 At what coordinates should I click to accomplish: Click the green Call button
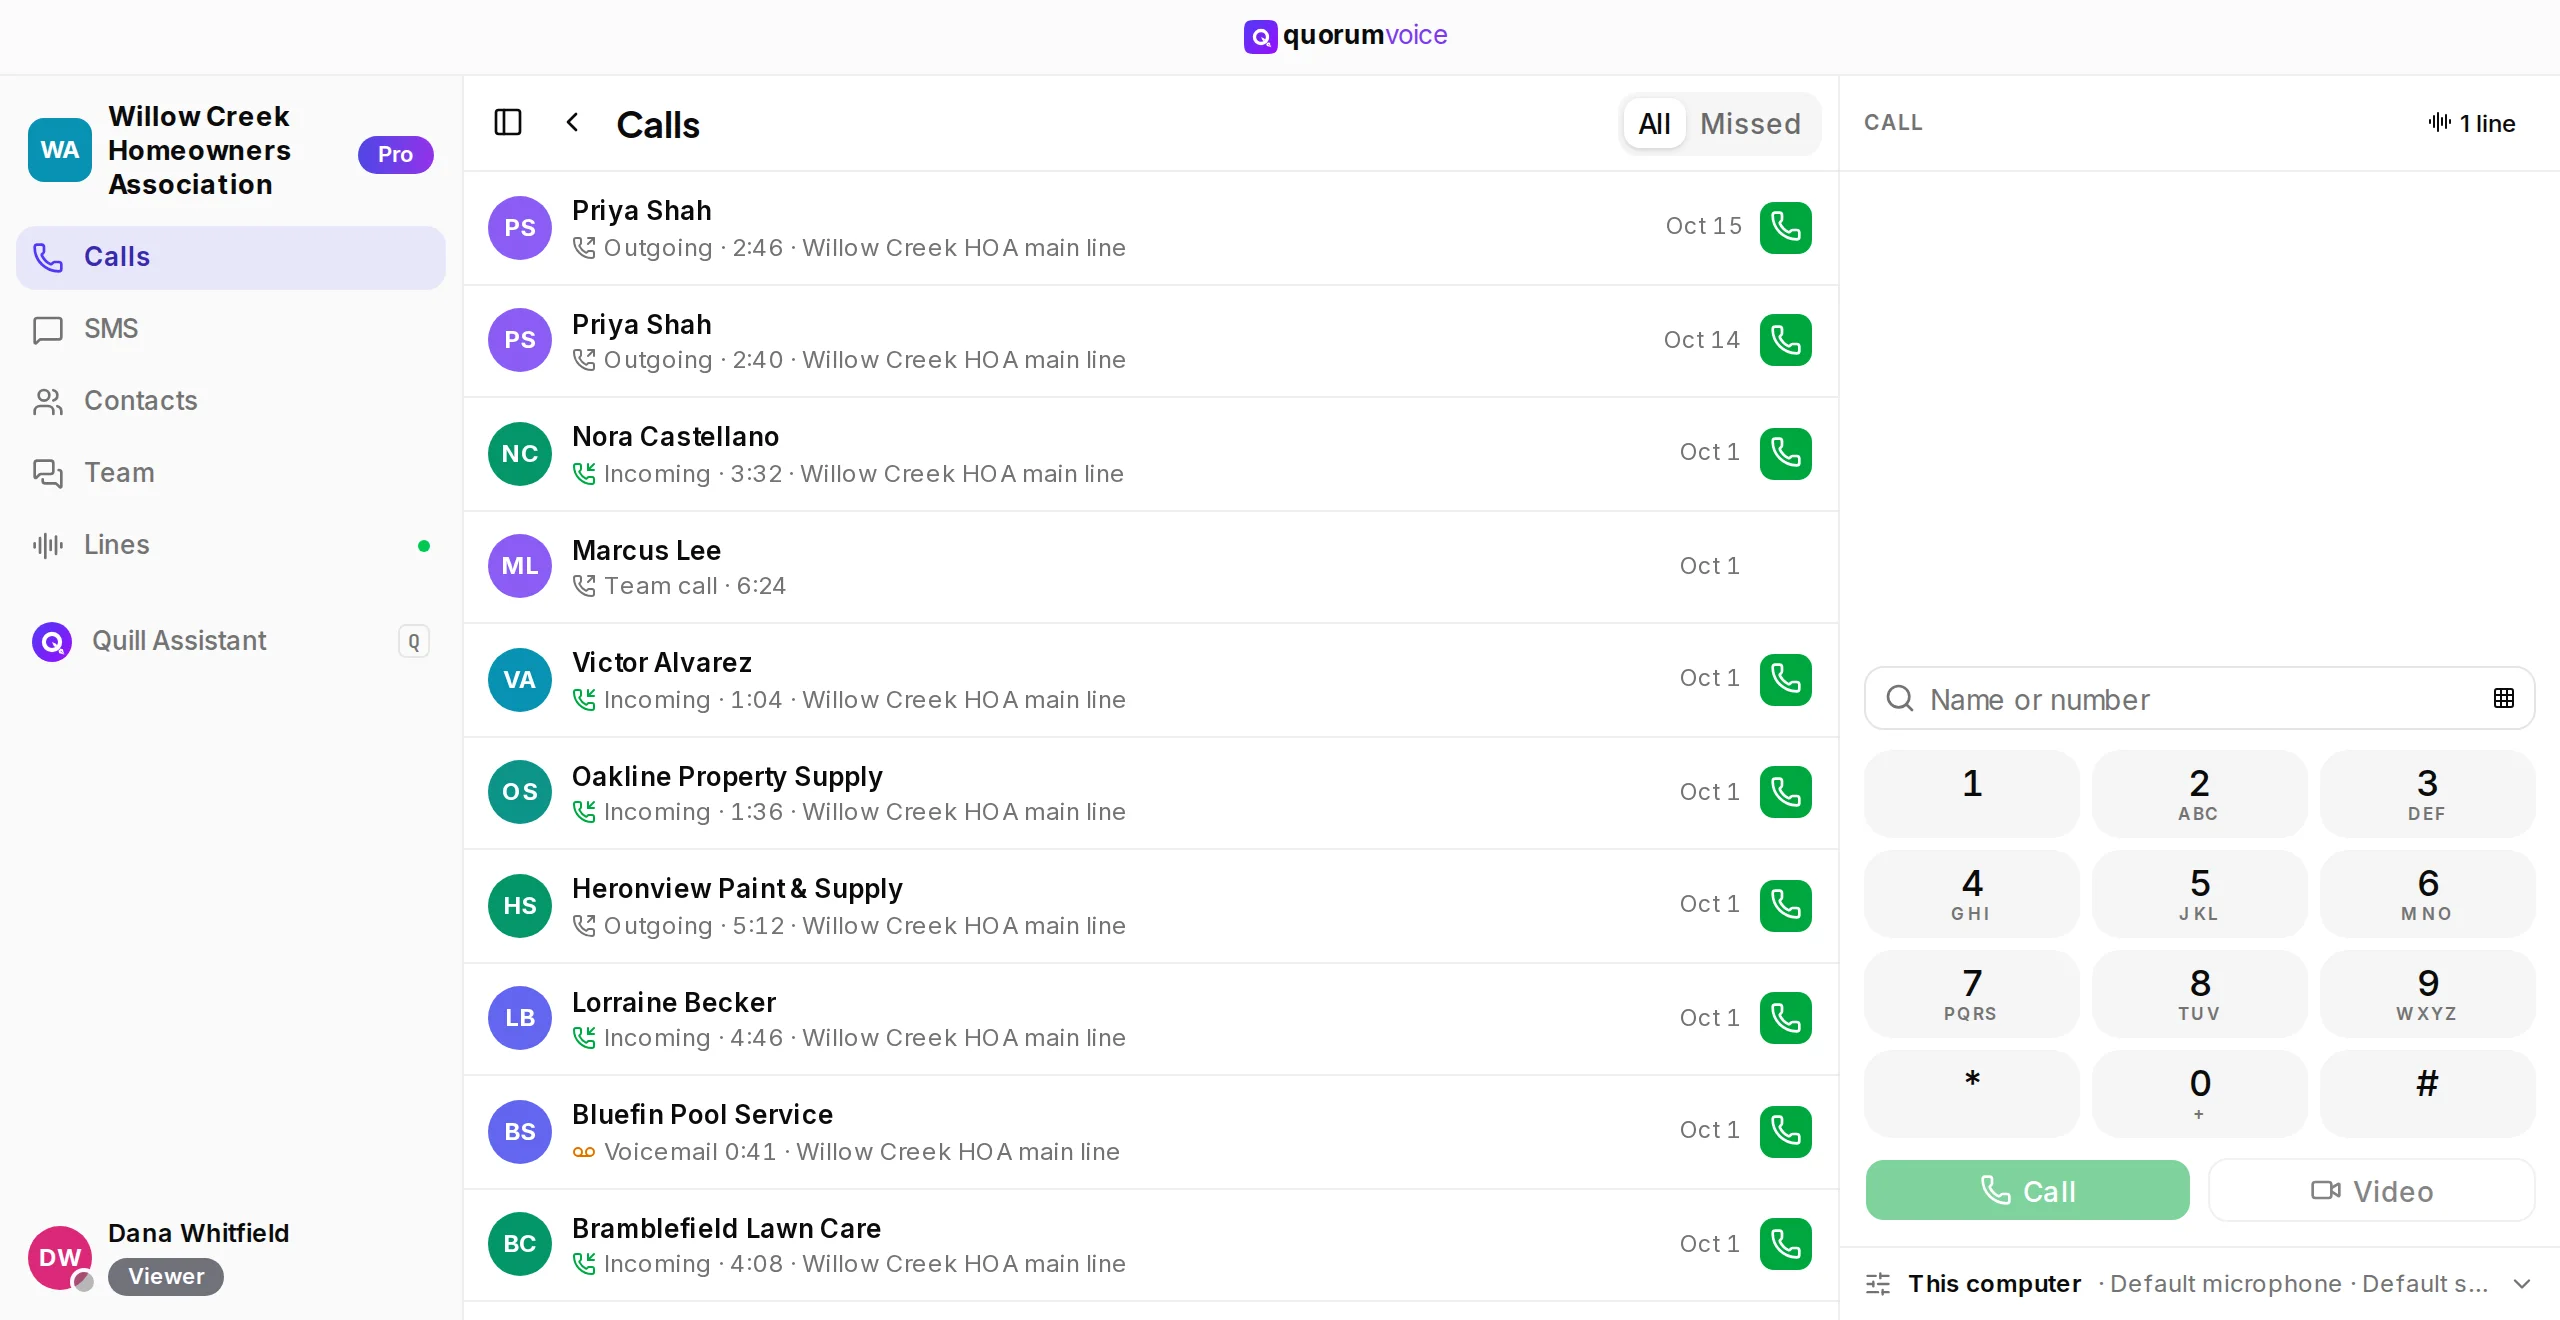pyautogui.click(x=2028, y=1190)
